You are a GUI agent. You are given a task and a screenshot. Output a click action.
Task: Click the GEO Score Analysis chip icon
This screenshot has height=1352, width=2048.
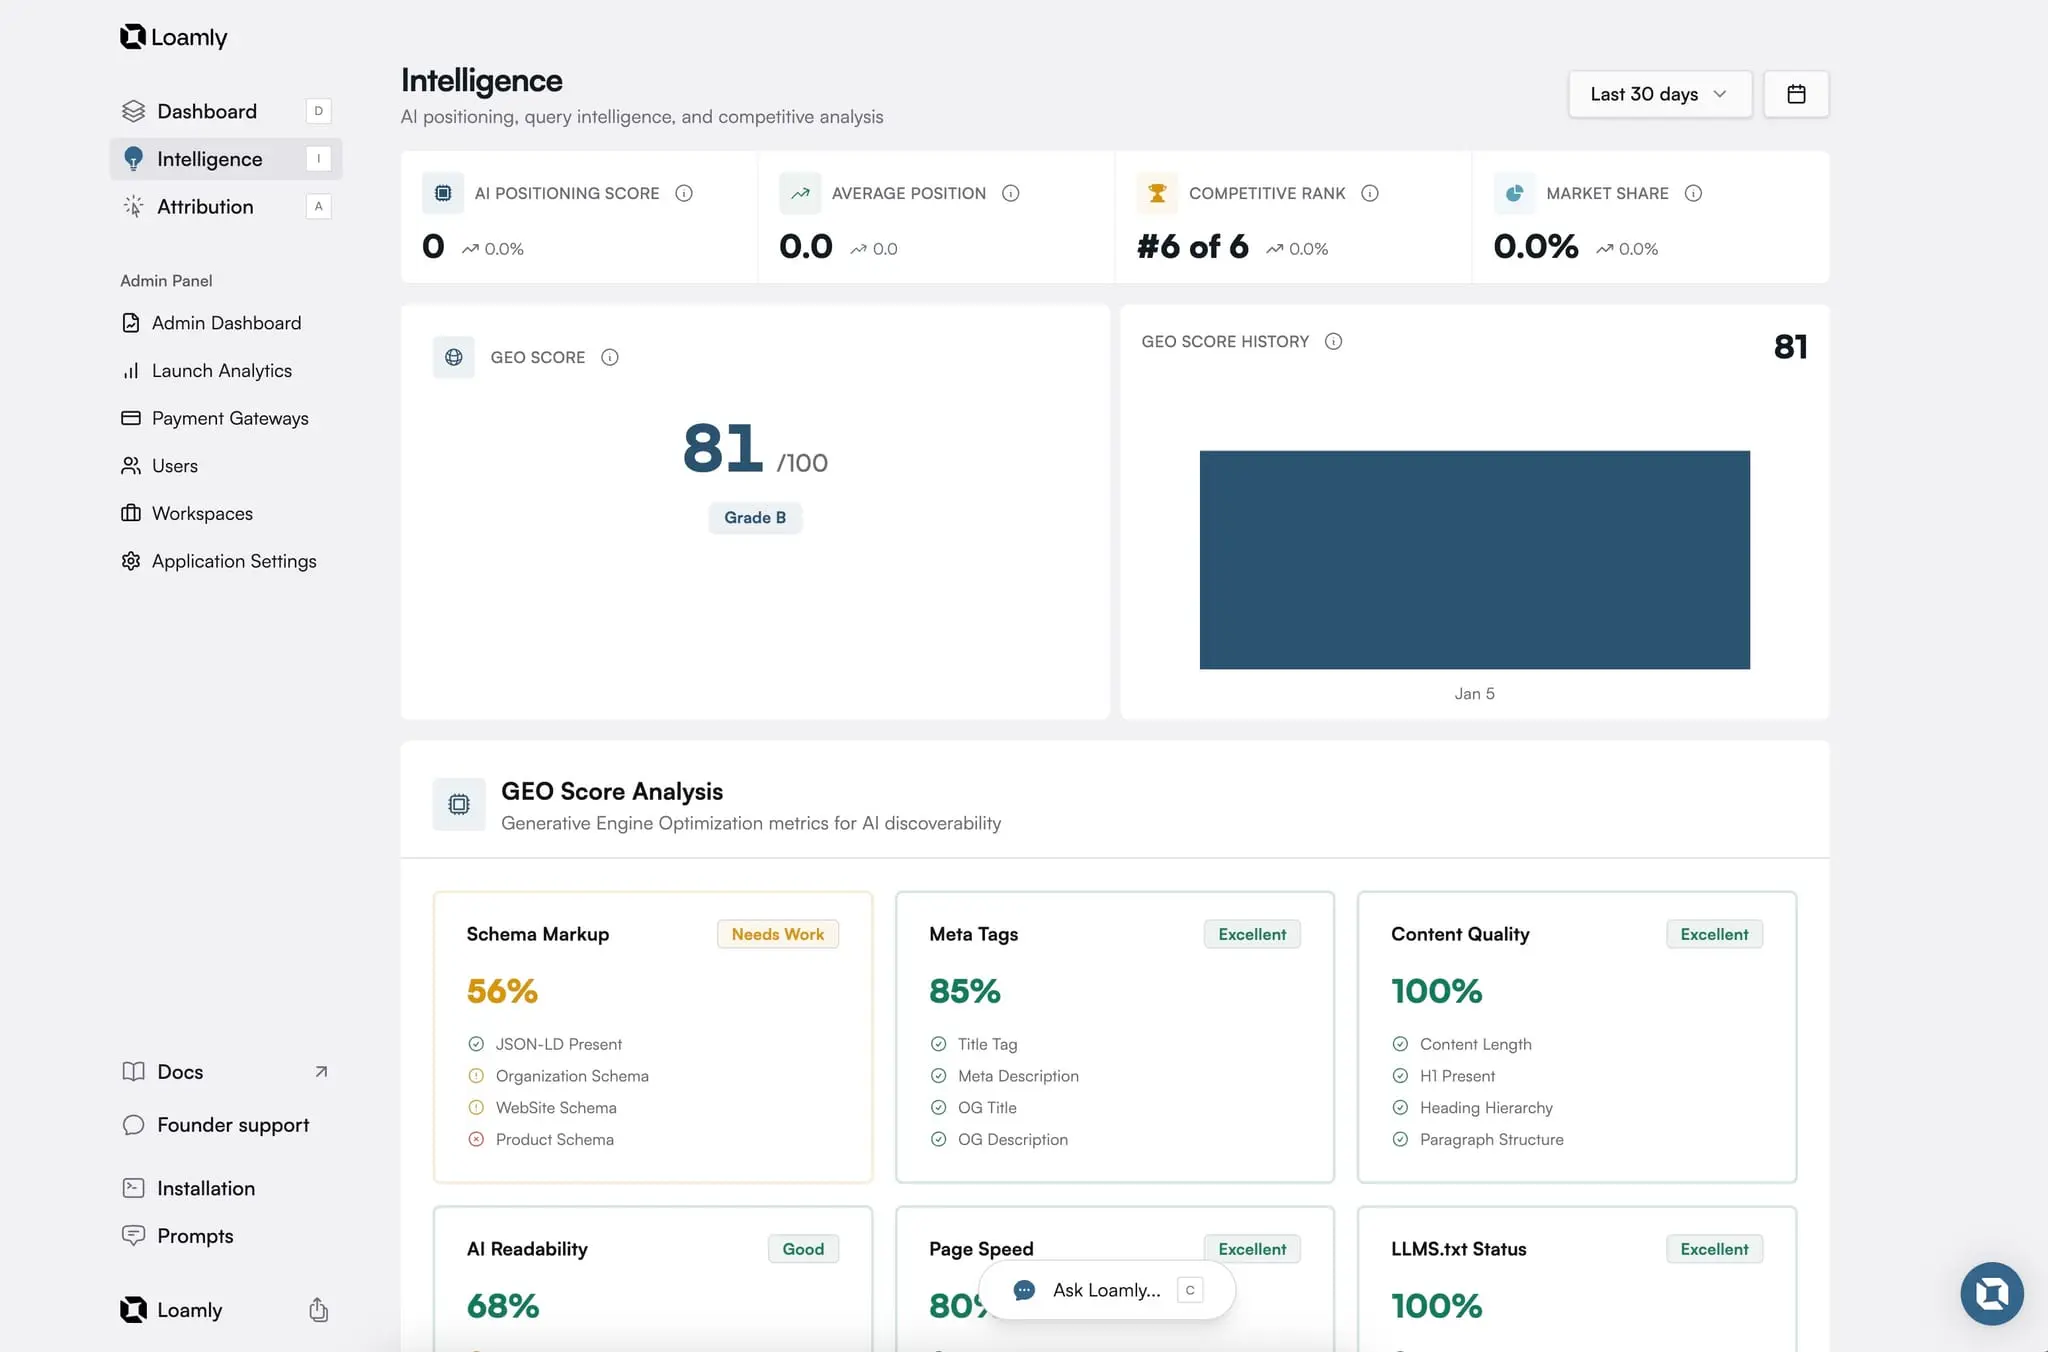(459, 804)
